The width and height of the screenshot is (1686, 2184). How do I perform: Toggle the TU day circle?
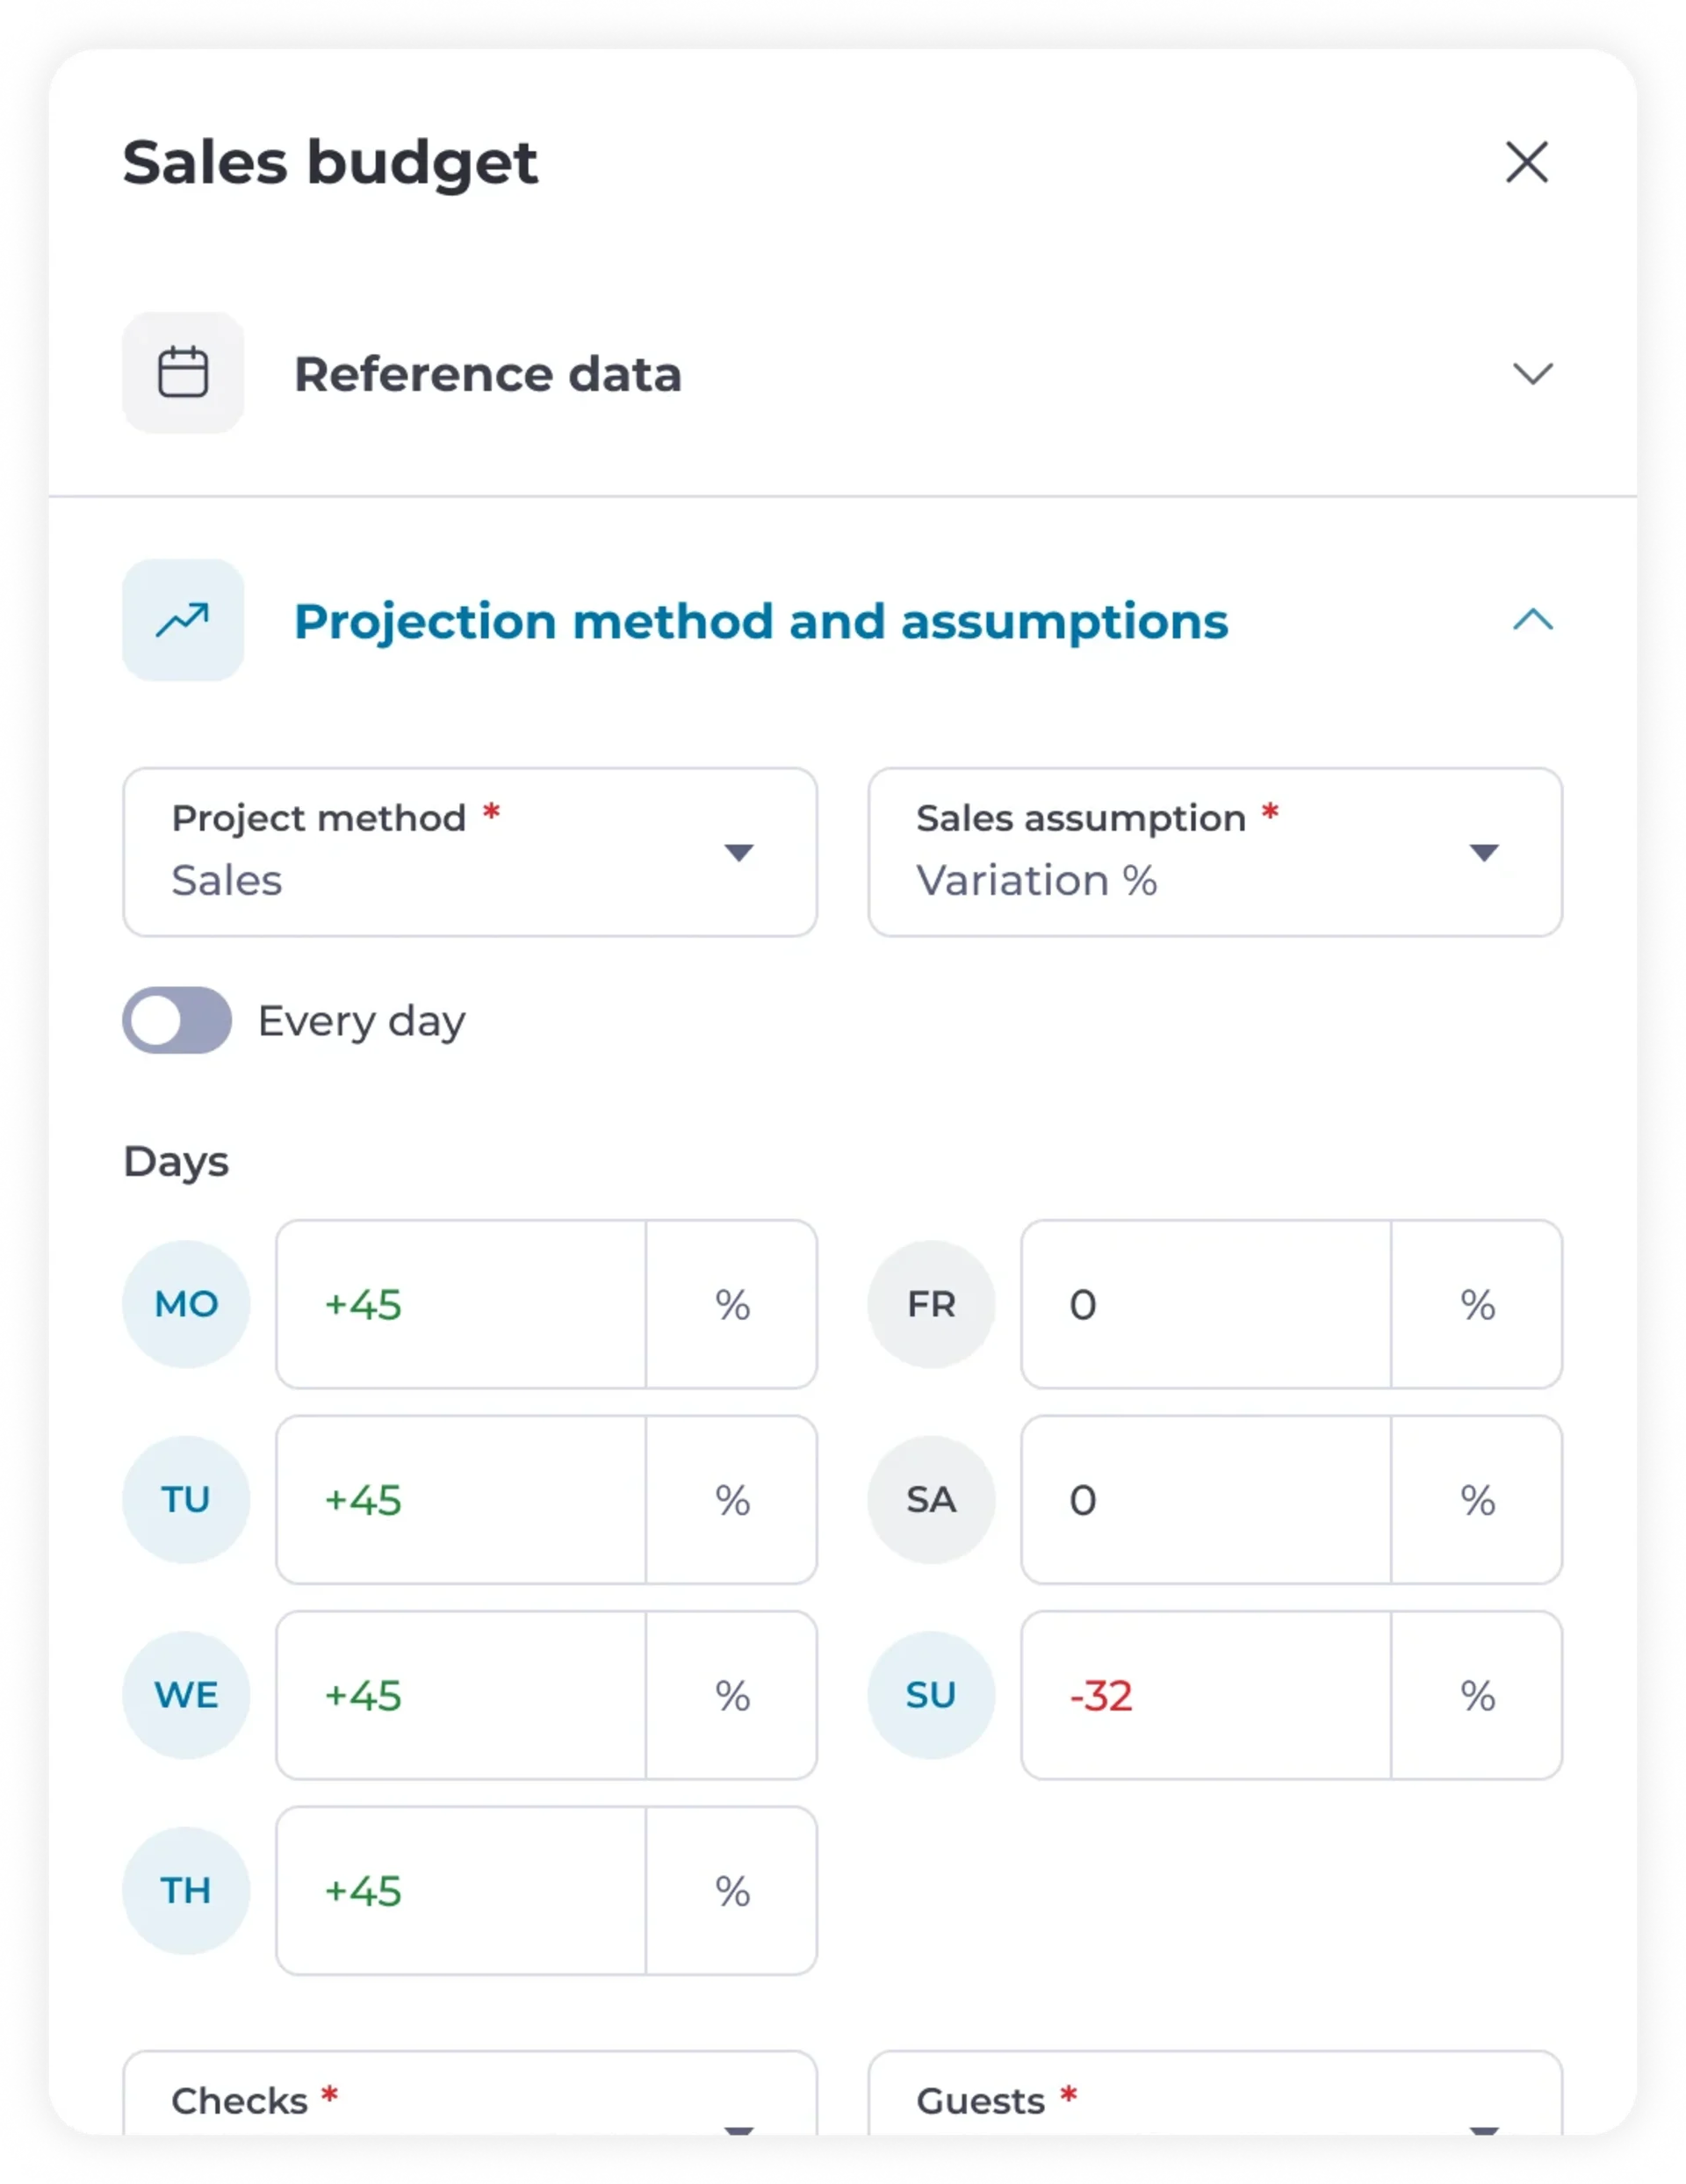coord(186,1499)
